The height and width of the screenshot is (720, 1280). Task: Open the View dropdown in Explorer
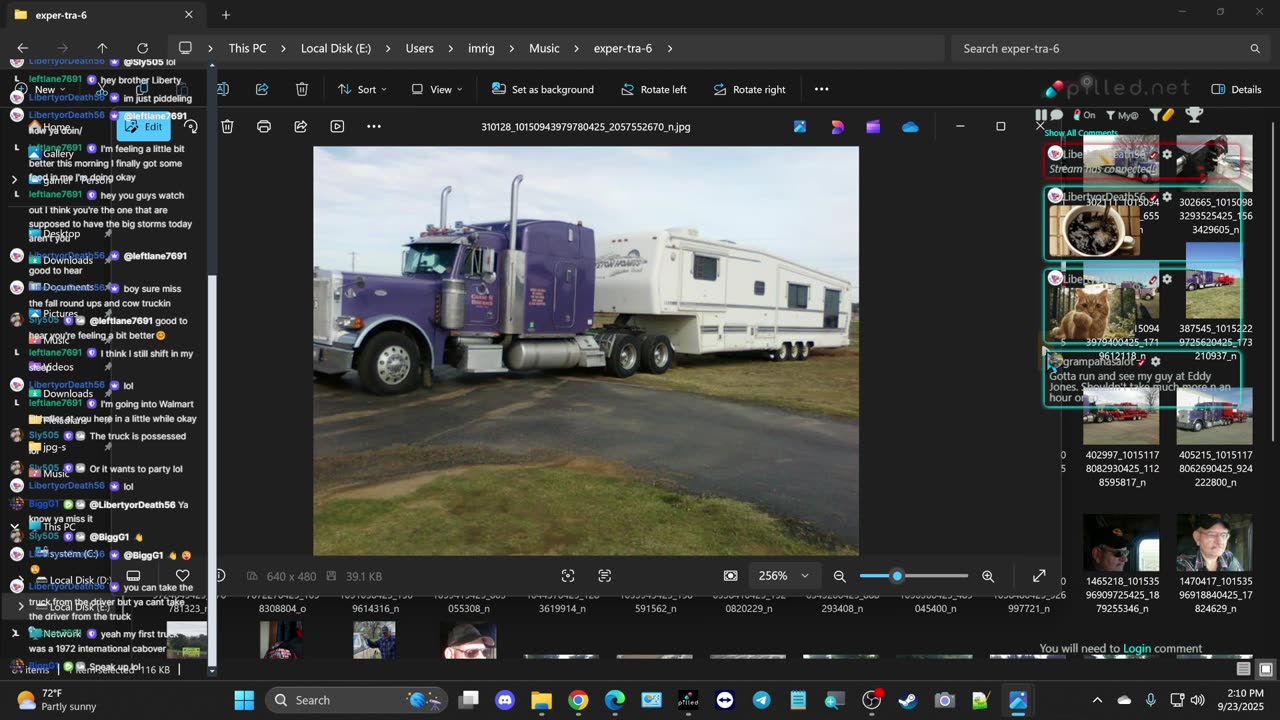click(437, 89)
